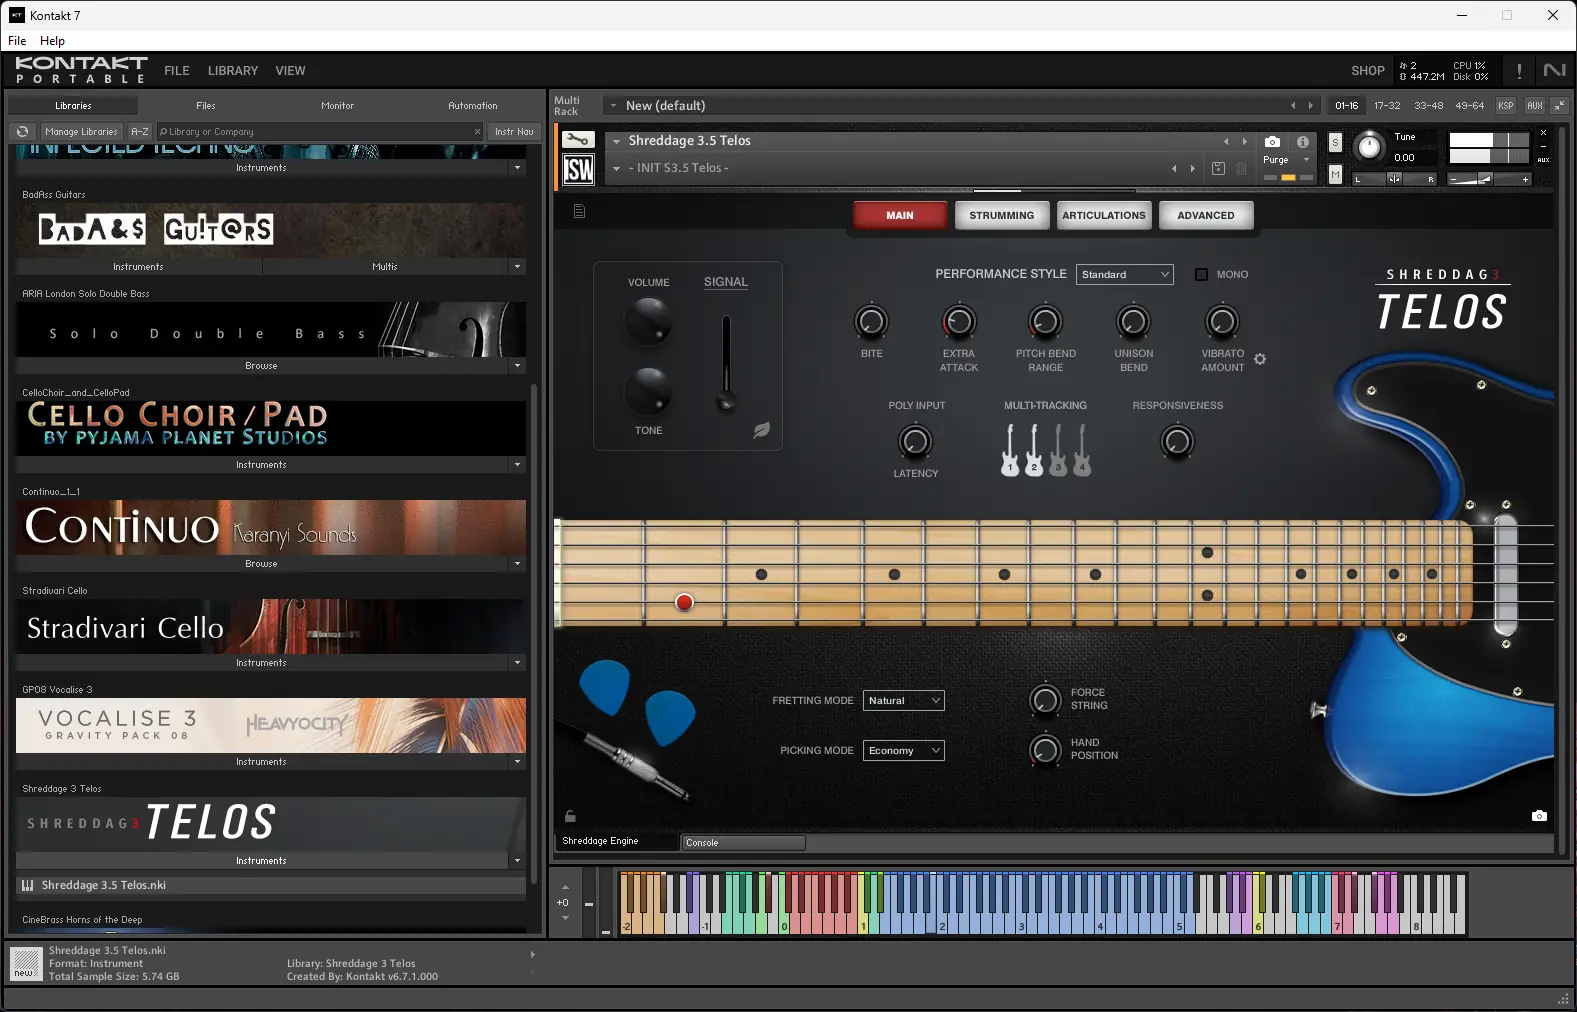The image size is (1577, 1012).
Task: Open the Console tab at the bottom
Action: pyautogui.click(x=743, y=842)
